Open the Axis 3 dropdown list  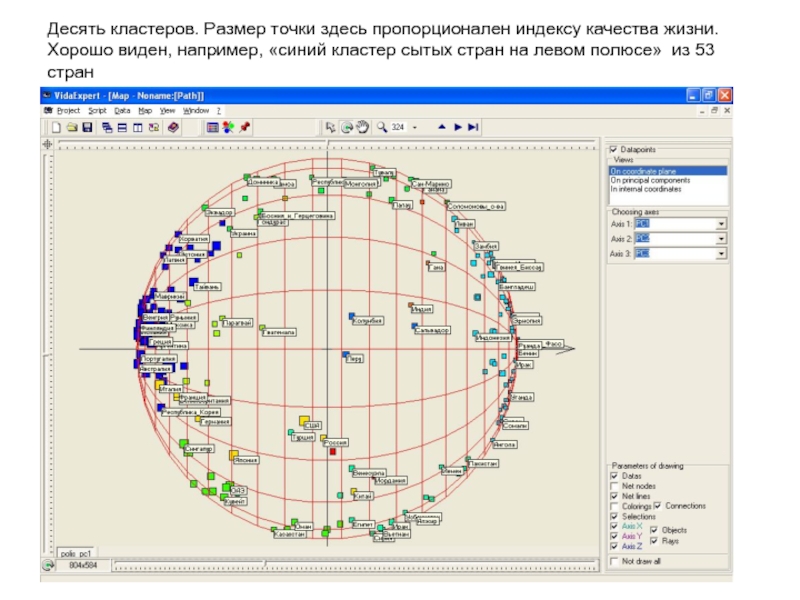click(721, 254)
